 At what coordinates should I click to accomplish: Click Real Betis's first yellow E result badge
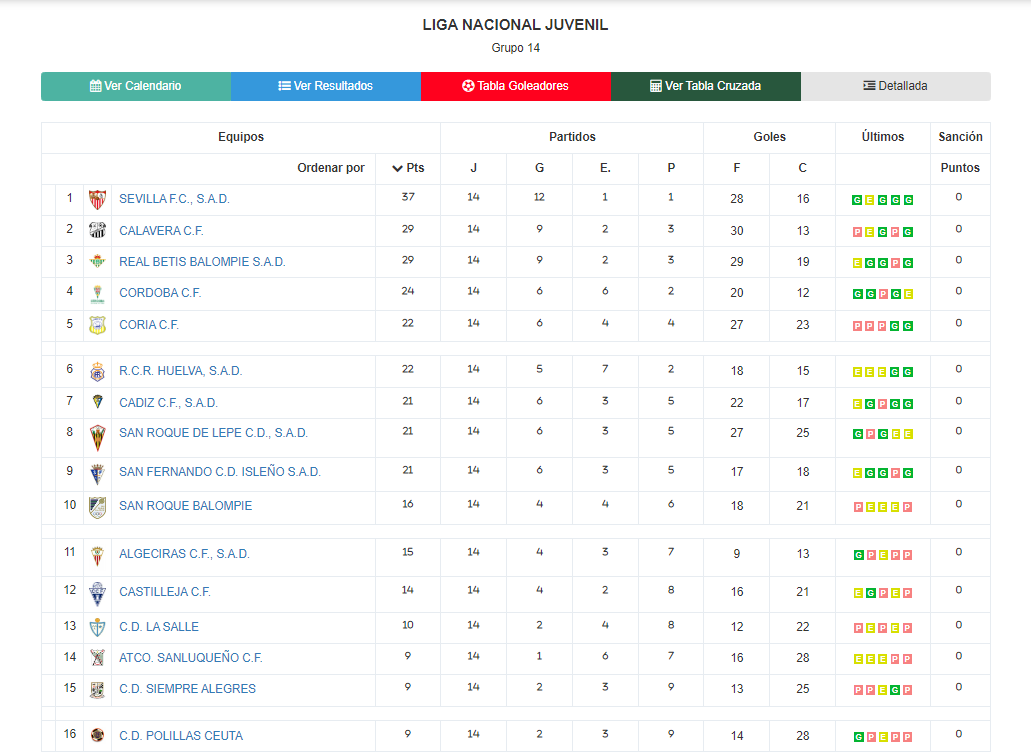[857, 263]
